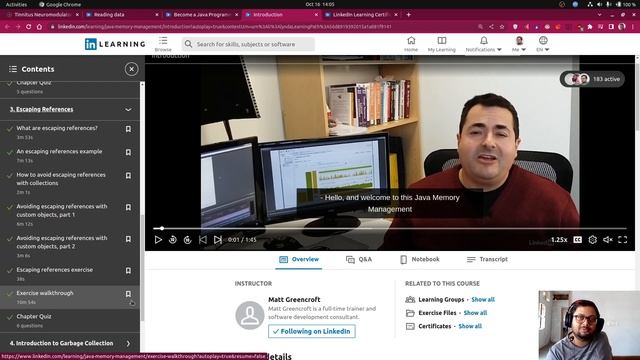Viewport: 640px width, 360px height.
Task: Open 'Exercise walkthrough' in contents
Action: (45, 293)
